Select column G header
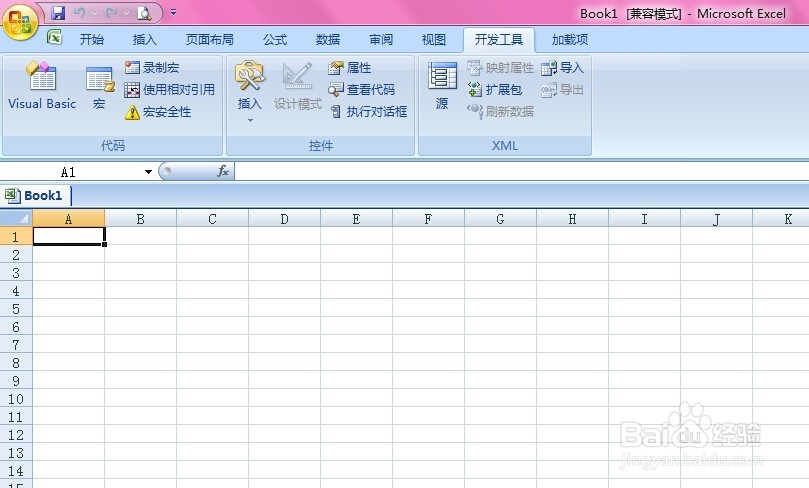This screenshot has height=488, width=809. (500, 219)
